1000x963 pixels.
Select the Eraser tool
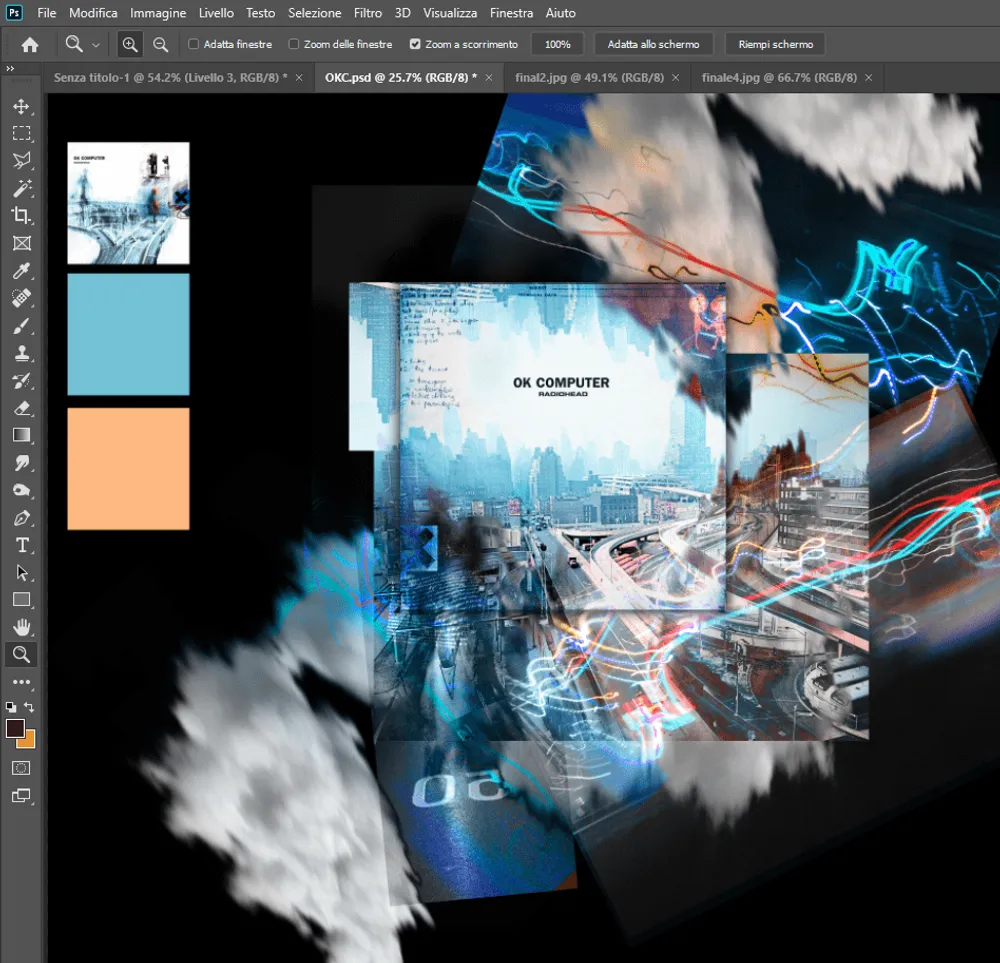[21, 408]
